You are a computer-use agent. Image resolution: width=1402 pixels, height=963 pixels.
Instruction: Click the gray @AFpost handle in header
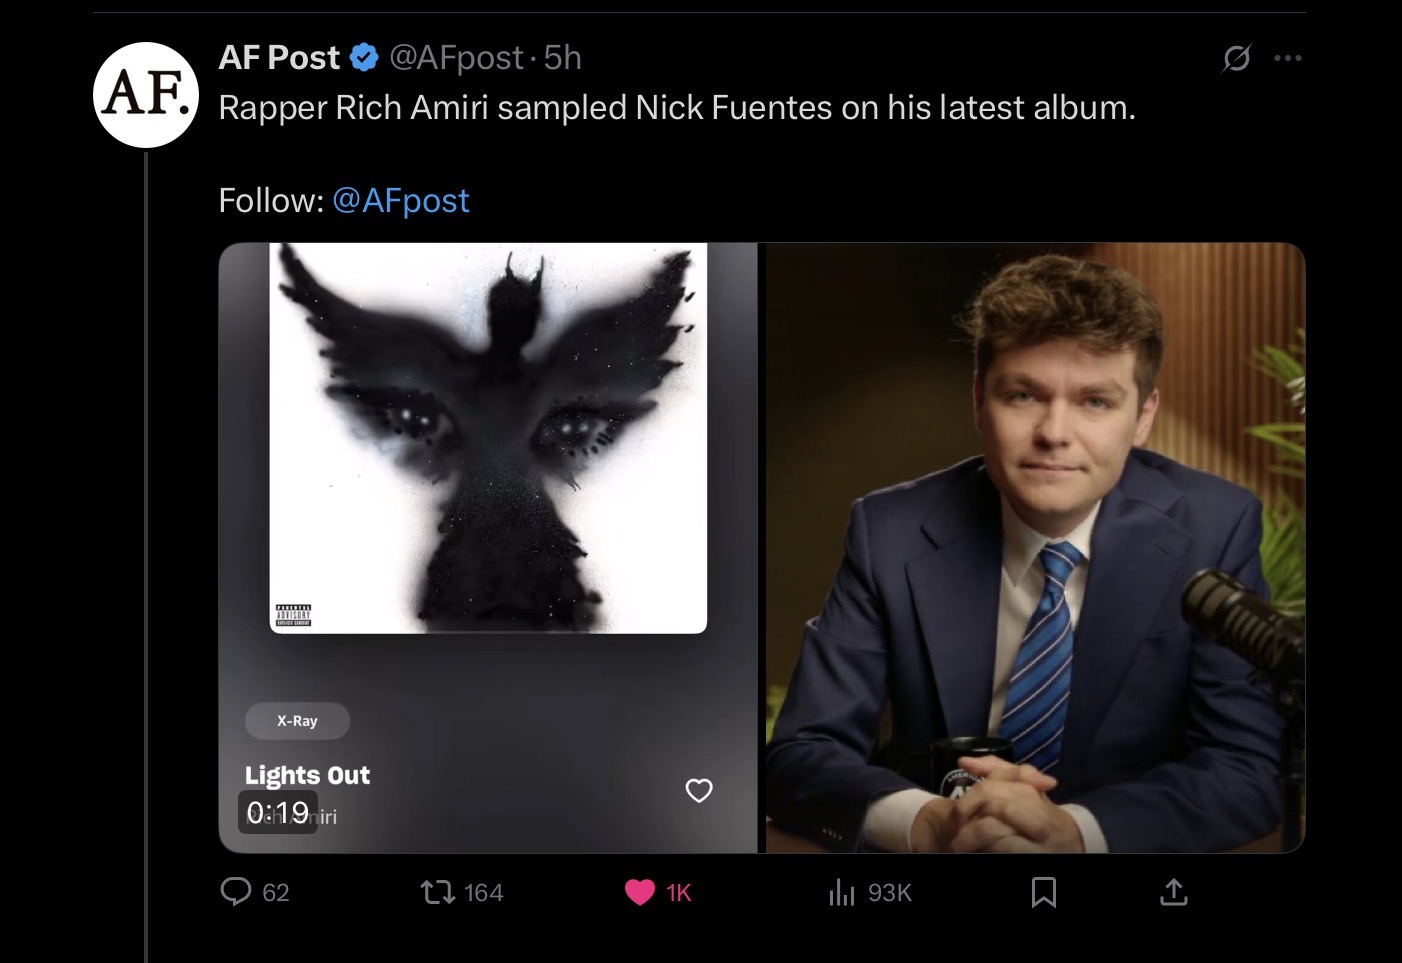(455, 58)
